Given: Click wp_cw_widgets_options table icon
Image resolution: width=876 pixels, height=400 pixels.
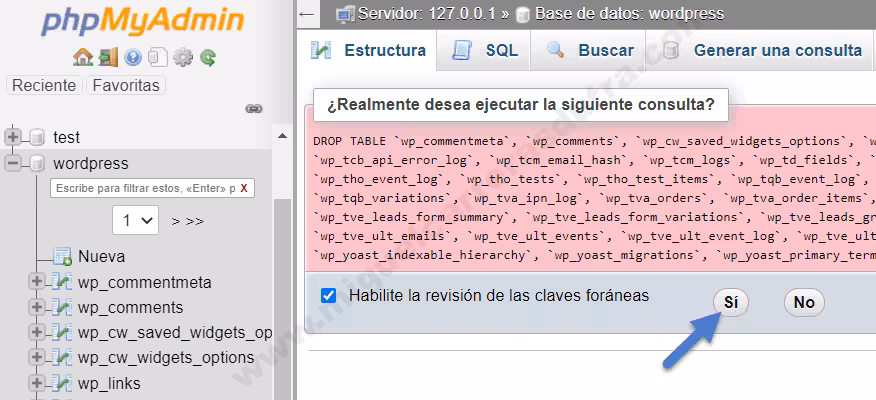Looking at the screenshot, I should 62,358.
